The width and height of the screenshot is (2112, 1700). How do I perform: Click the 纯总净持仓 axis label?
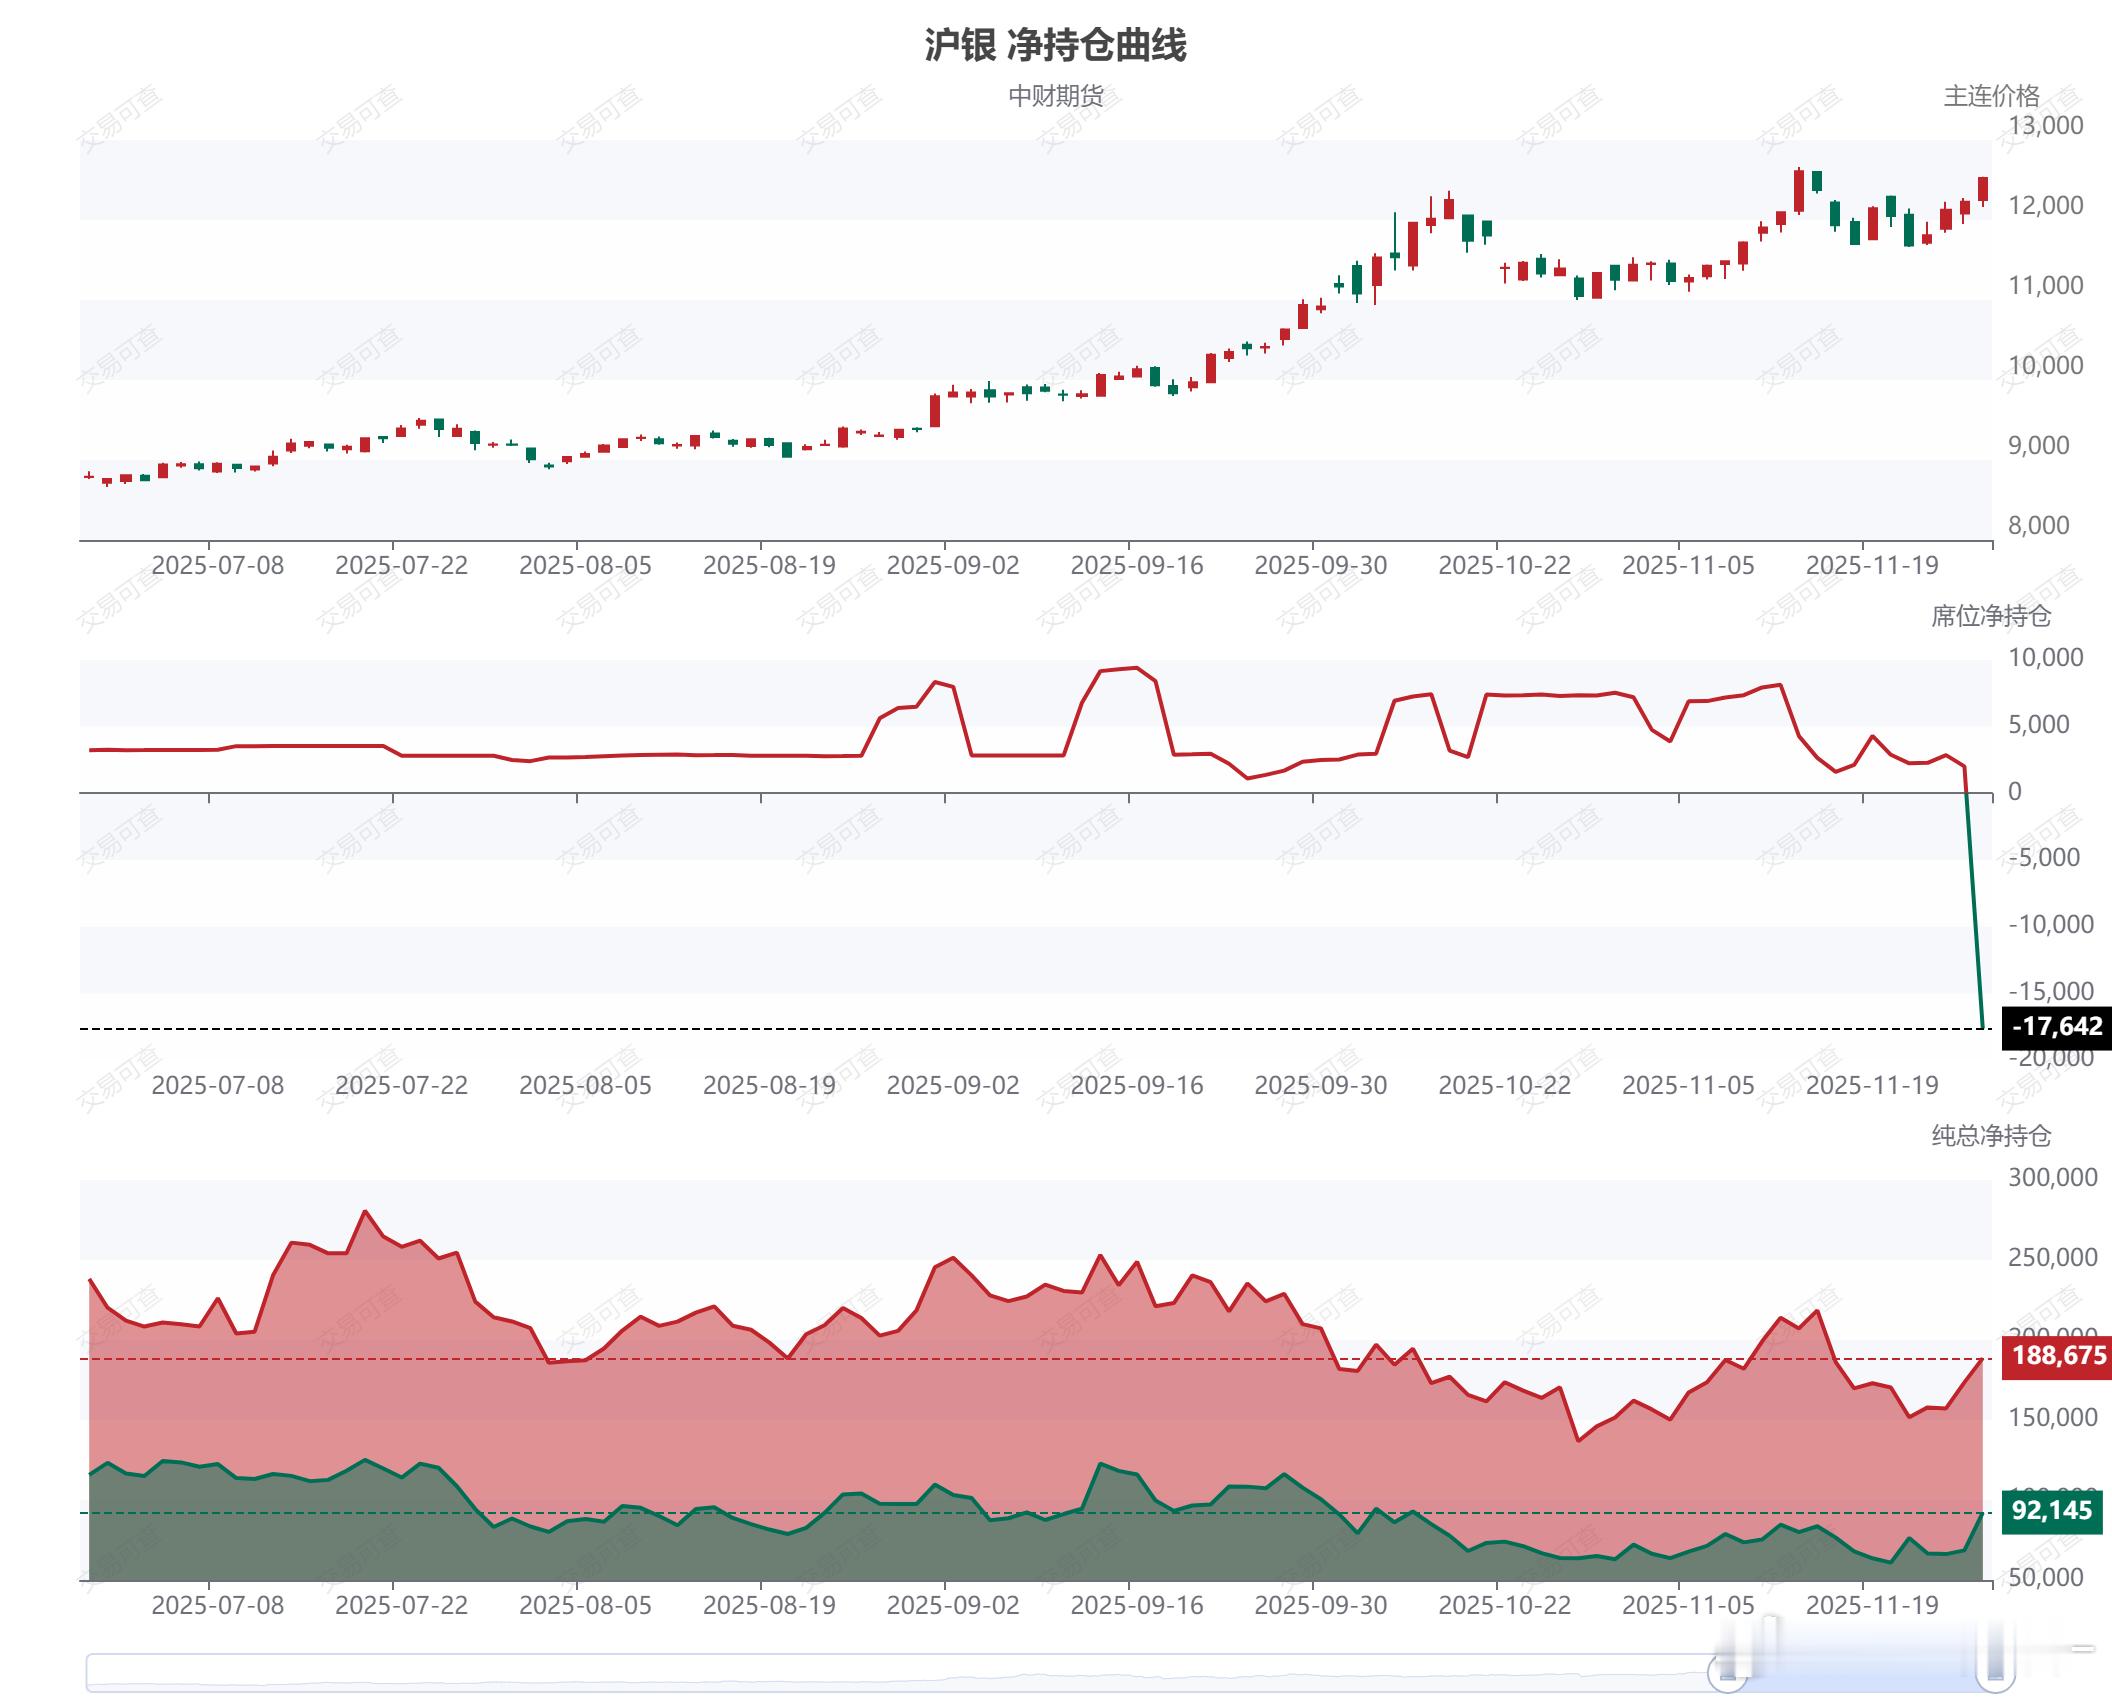[1990, 1136]
